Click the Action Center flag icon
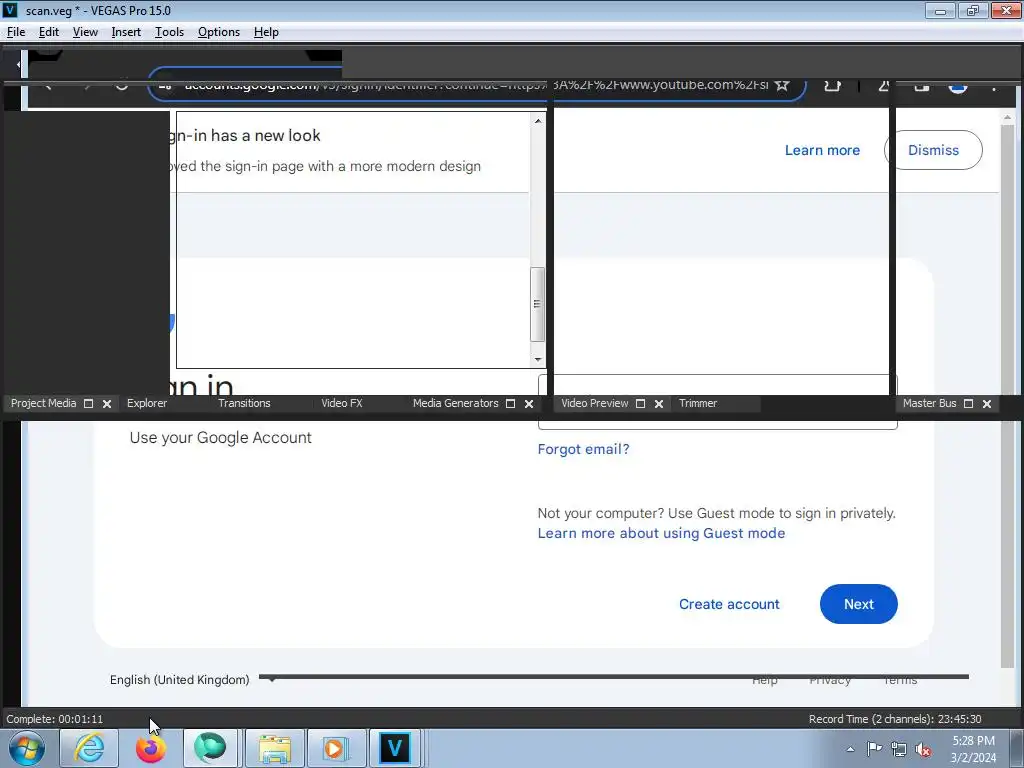1024x768 pixels. 874,749
